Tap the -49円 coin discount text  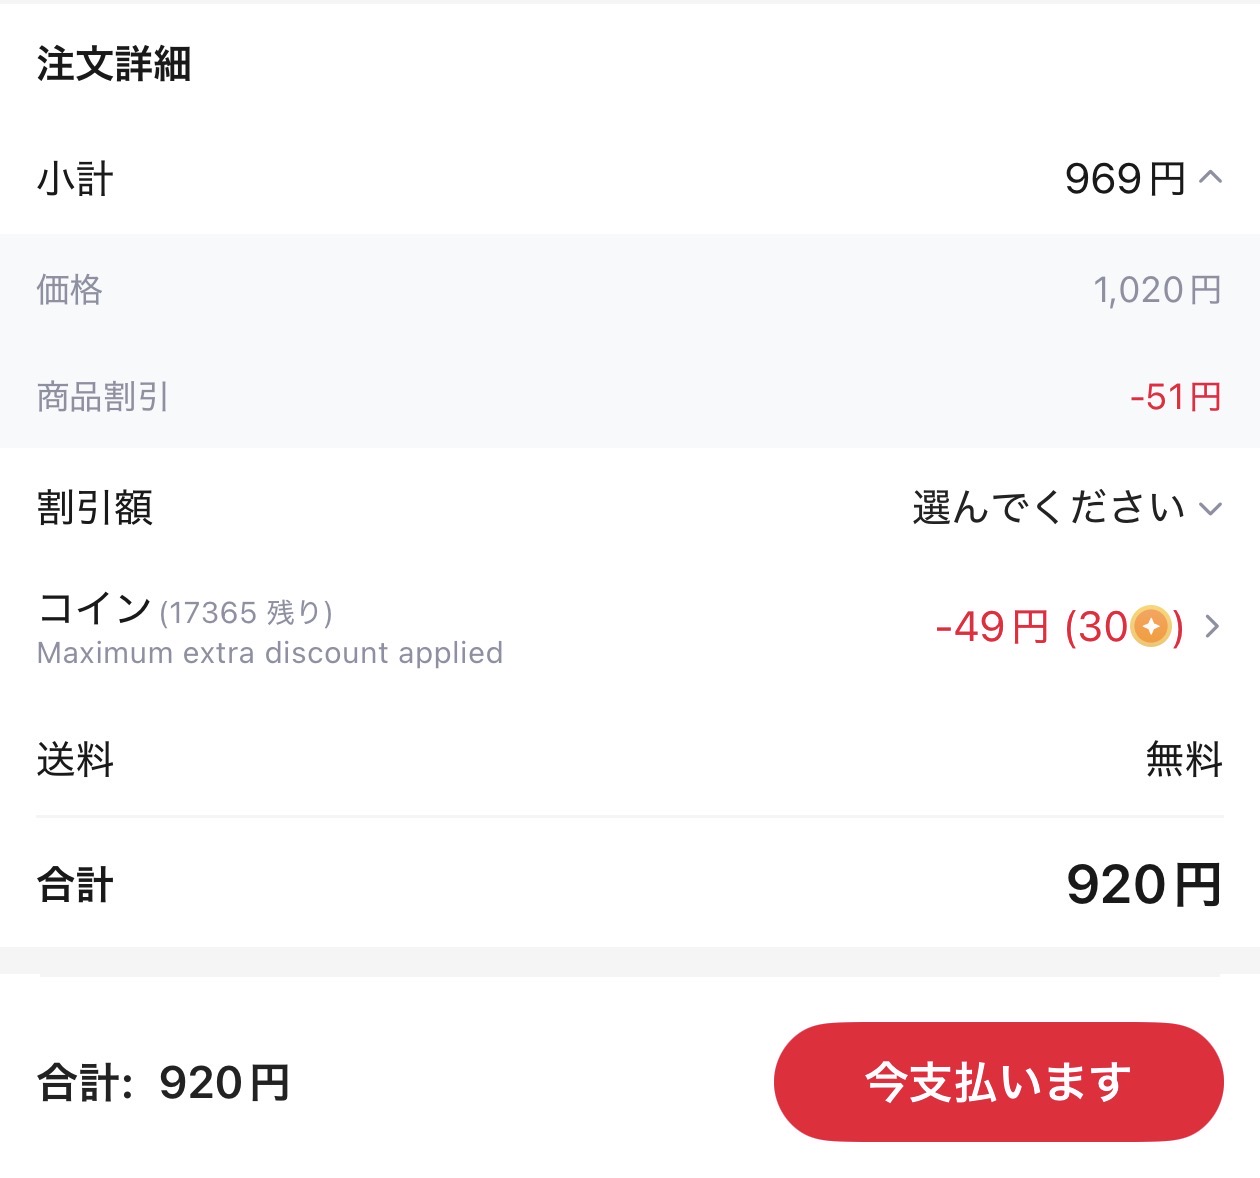(991, 627)
